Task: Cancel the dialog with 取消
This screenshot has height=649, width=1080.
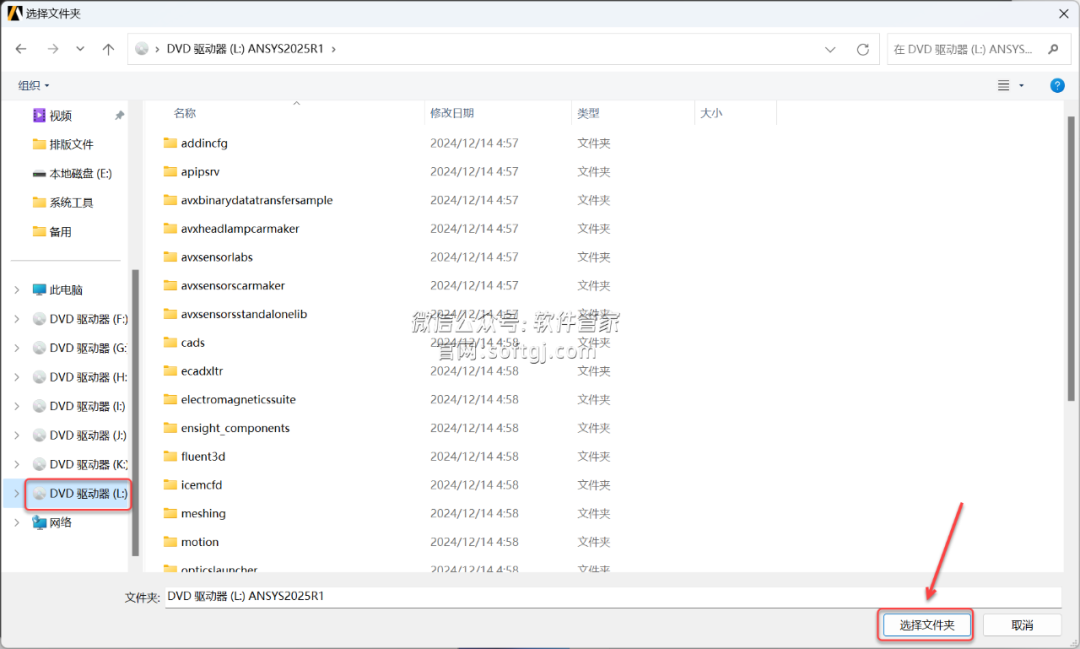Action: pos(1021,625)
